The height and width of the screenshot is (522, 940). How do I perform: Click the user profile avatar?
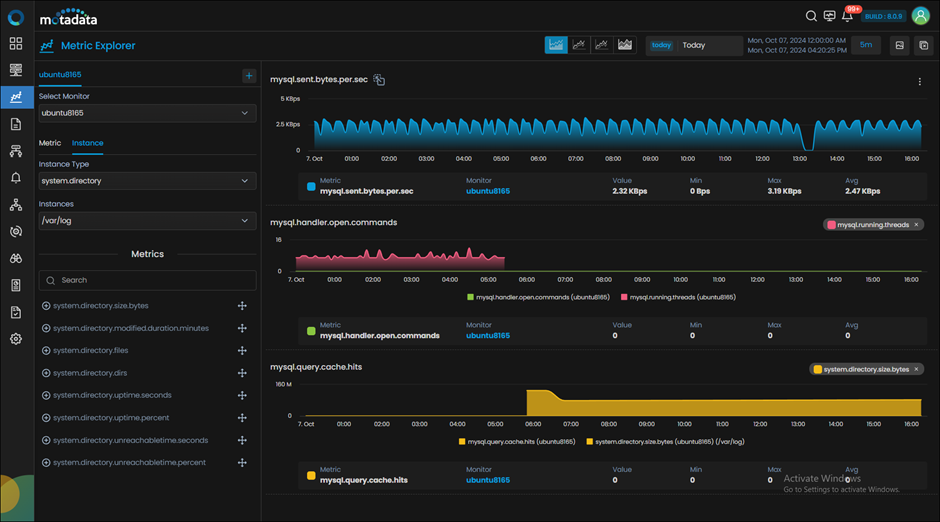[920, 16]
